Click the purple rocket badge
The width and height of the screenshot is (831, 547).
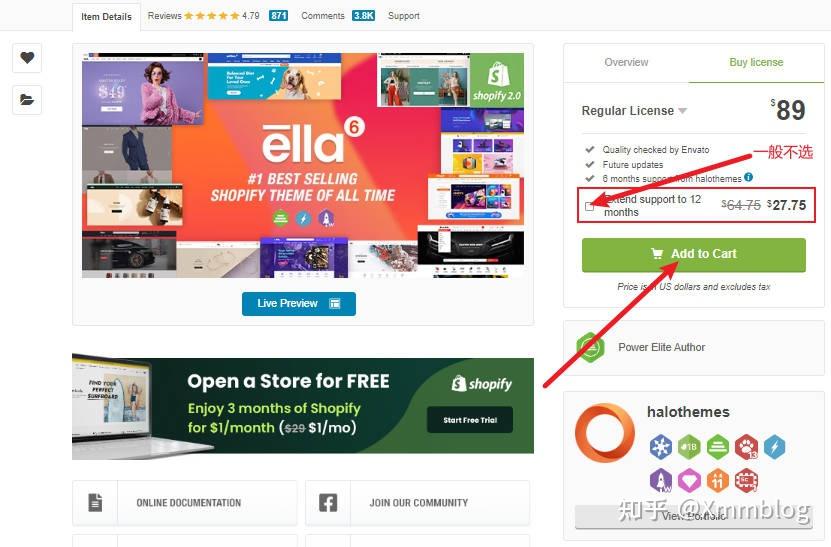point(660,481)
